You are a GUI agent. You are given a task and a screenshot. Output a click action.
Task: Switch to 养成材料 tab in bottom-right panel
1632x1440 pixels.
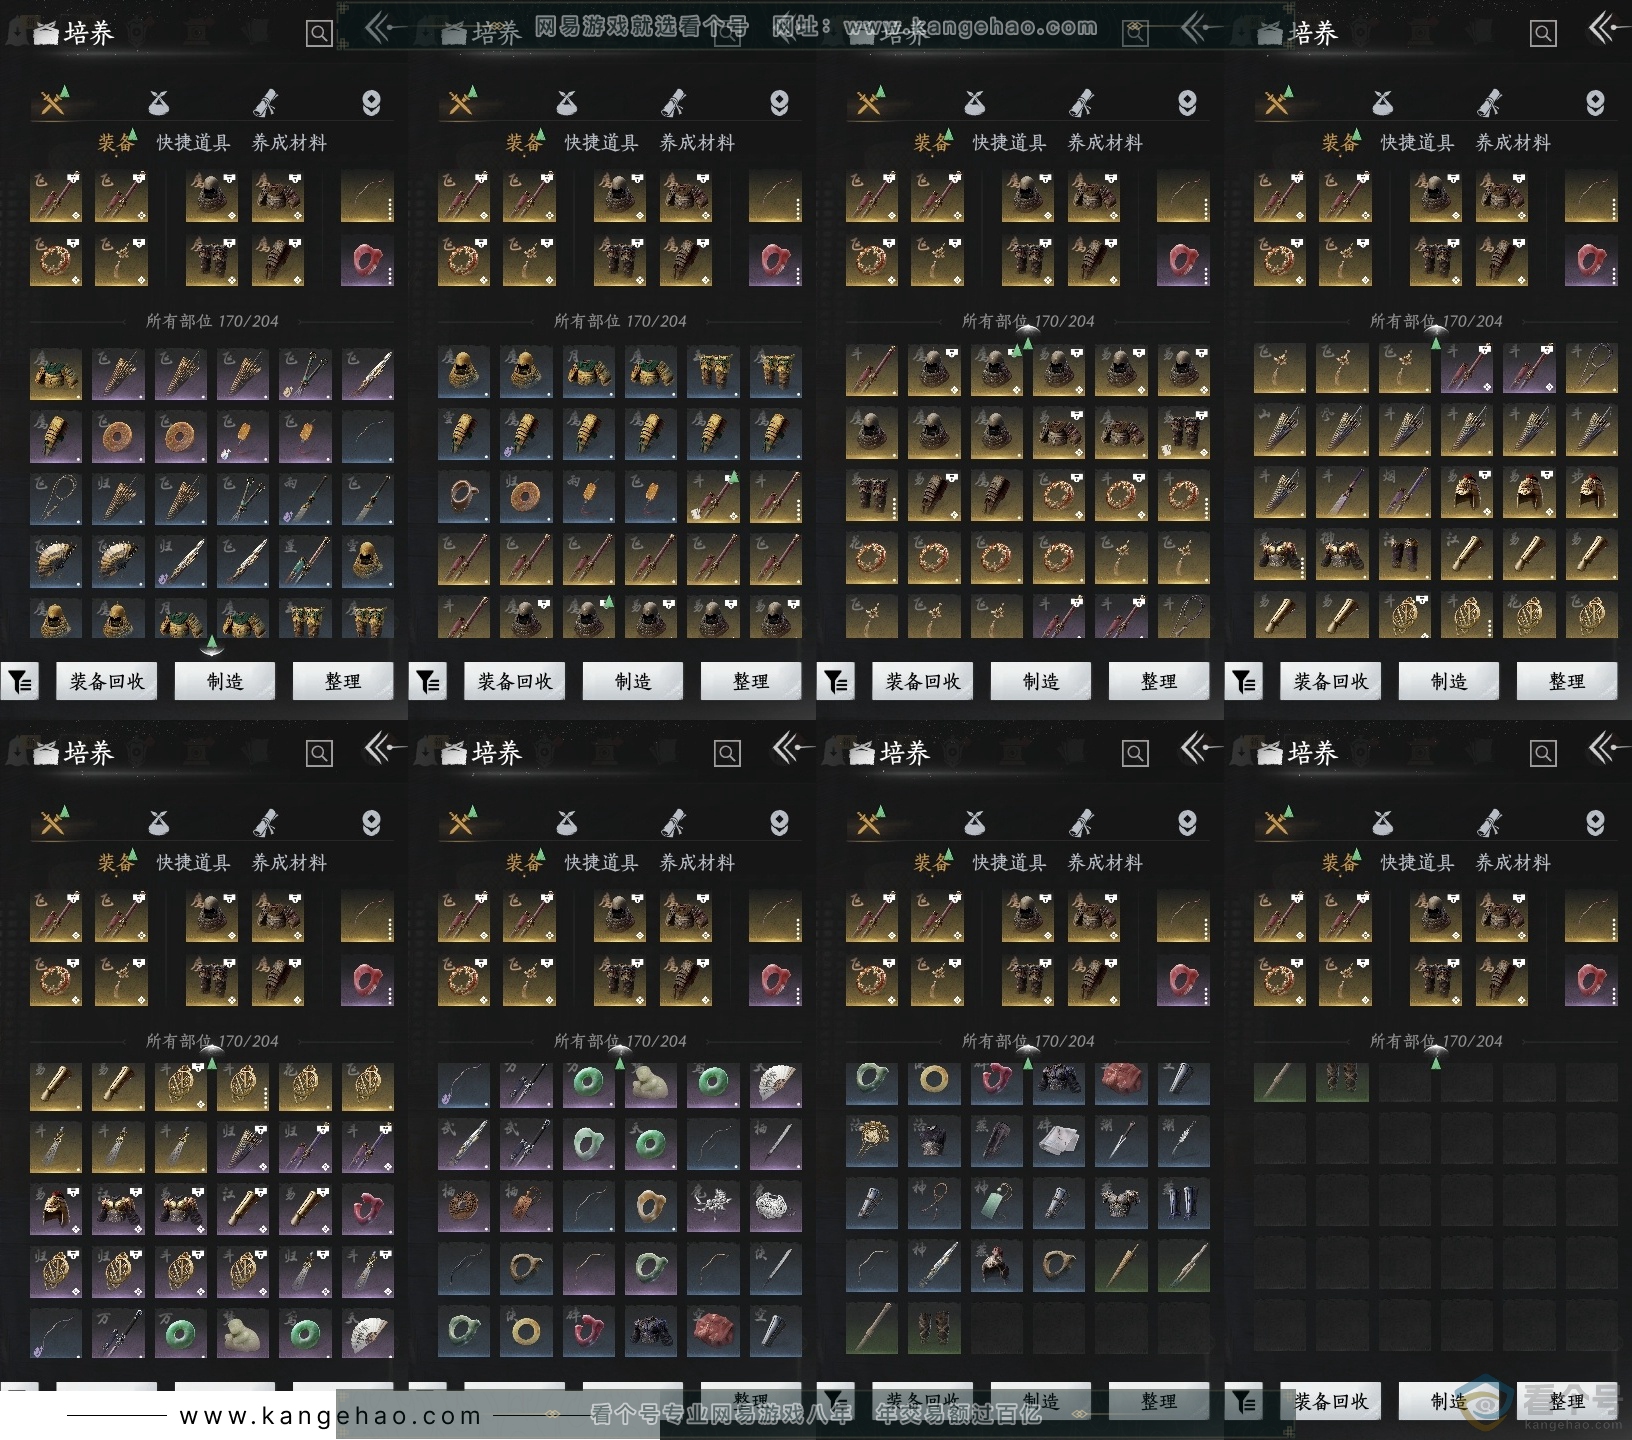[x=1513, y=863]
